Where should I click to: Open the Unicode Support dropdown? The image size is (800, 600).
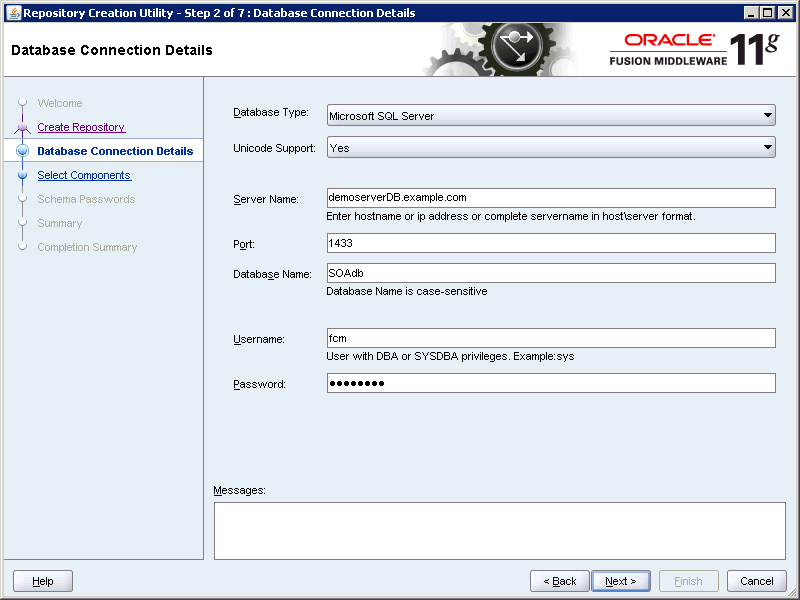click(550, 147)
